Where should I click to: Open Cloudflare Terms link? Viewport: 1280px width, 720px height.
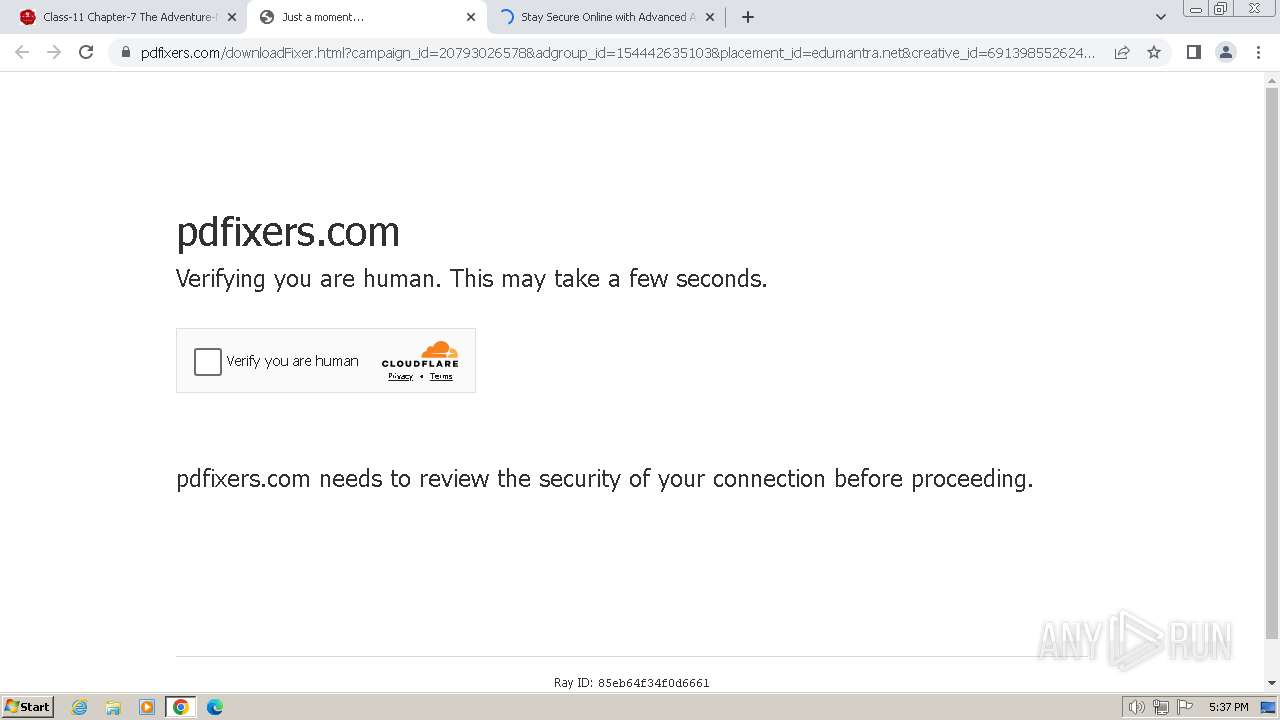coord(441,377)
